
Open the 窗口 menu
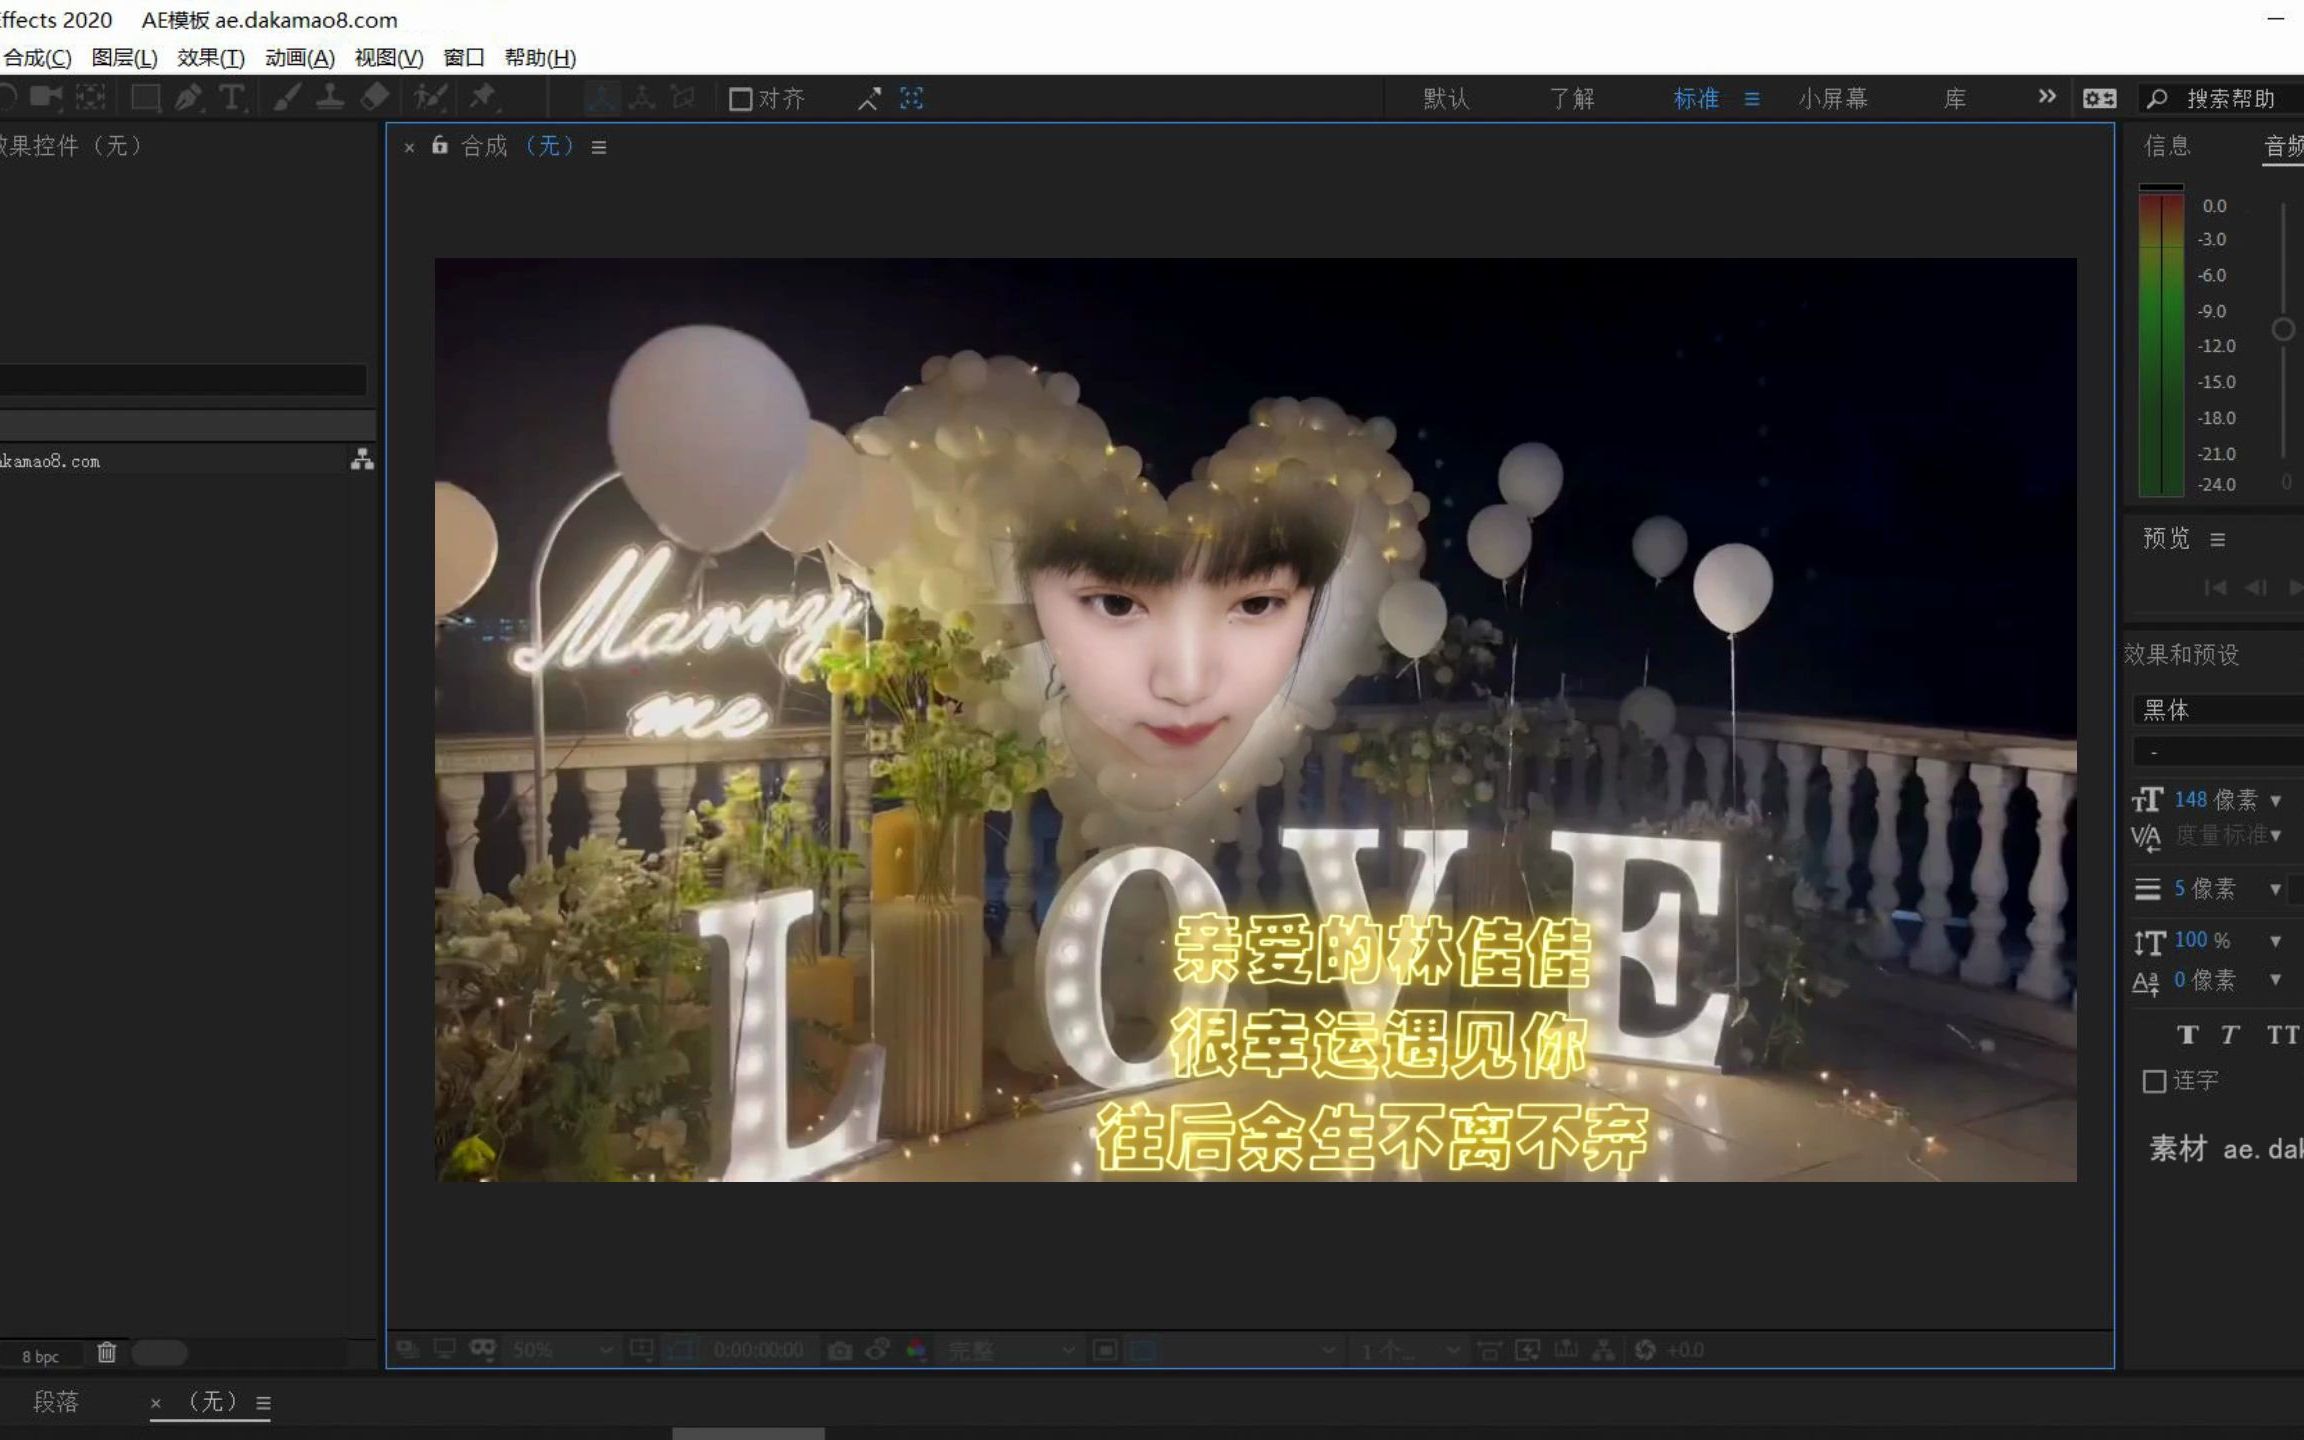click(464, 58)
